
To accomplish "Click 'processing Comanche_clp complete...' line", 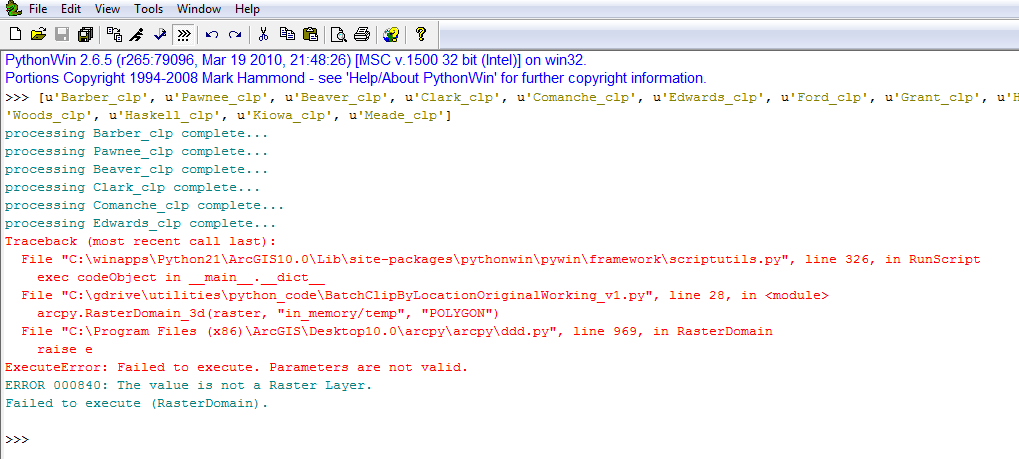I will point(144,205).
